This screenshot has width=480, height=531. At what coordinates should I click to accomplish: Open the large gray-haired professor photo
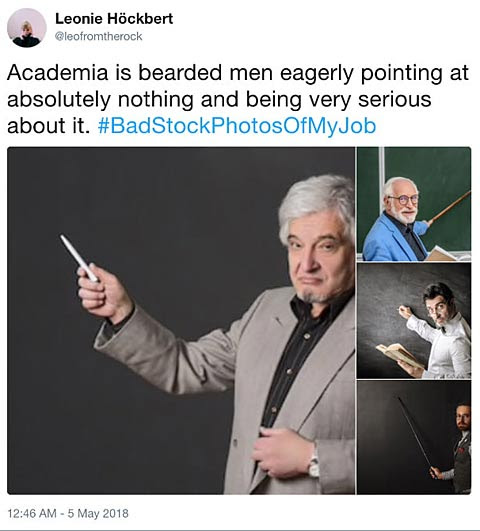181,320
